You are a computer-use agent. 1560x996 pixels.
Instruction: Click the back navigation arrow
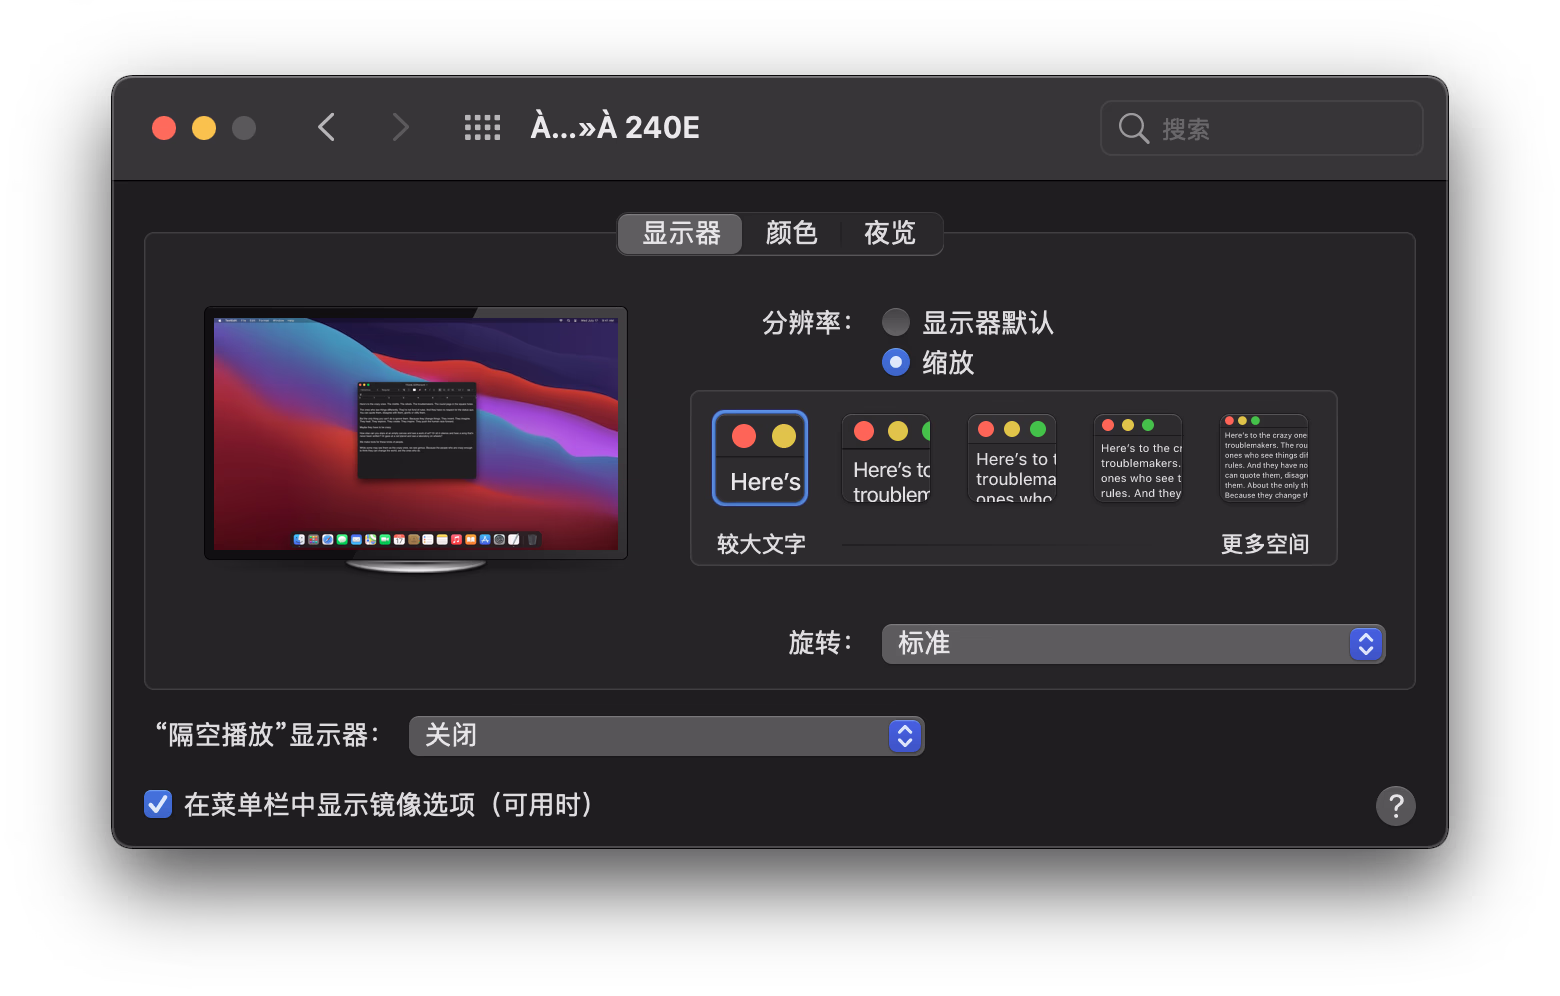[x=326, y=127]
